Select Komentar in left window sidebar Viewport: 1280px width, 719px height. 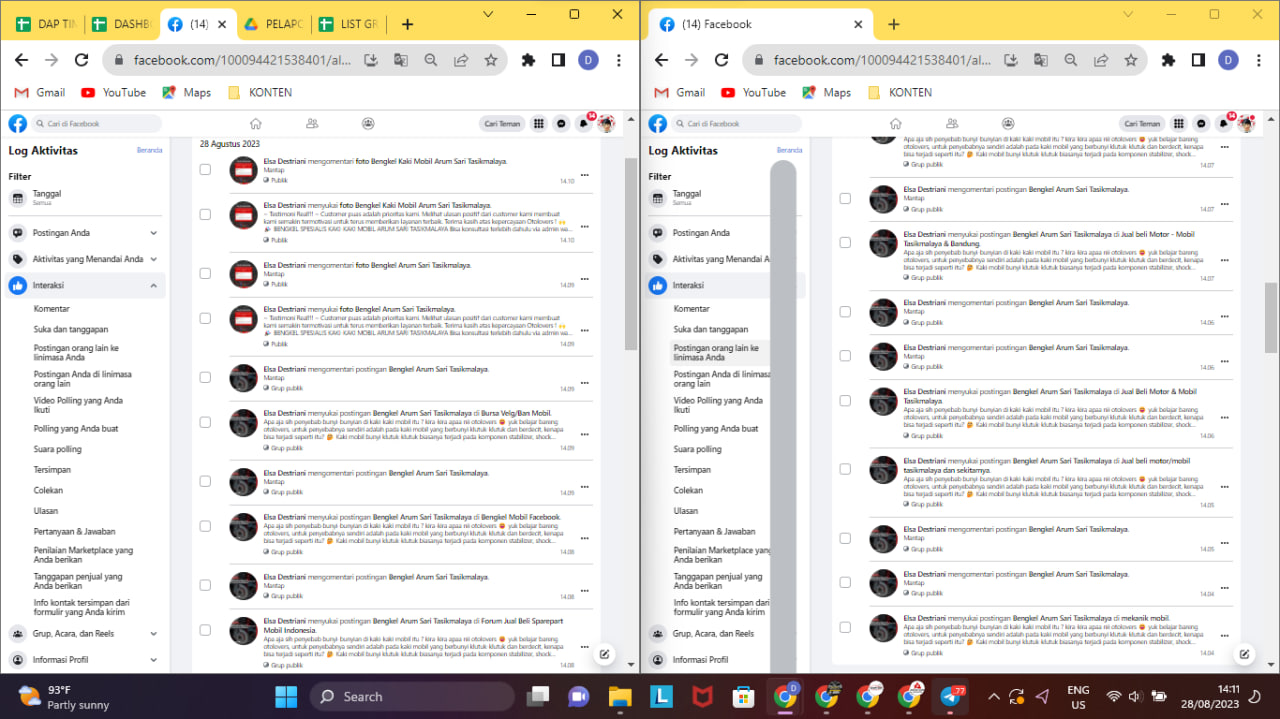52,309
